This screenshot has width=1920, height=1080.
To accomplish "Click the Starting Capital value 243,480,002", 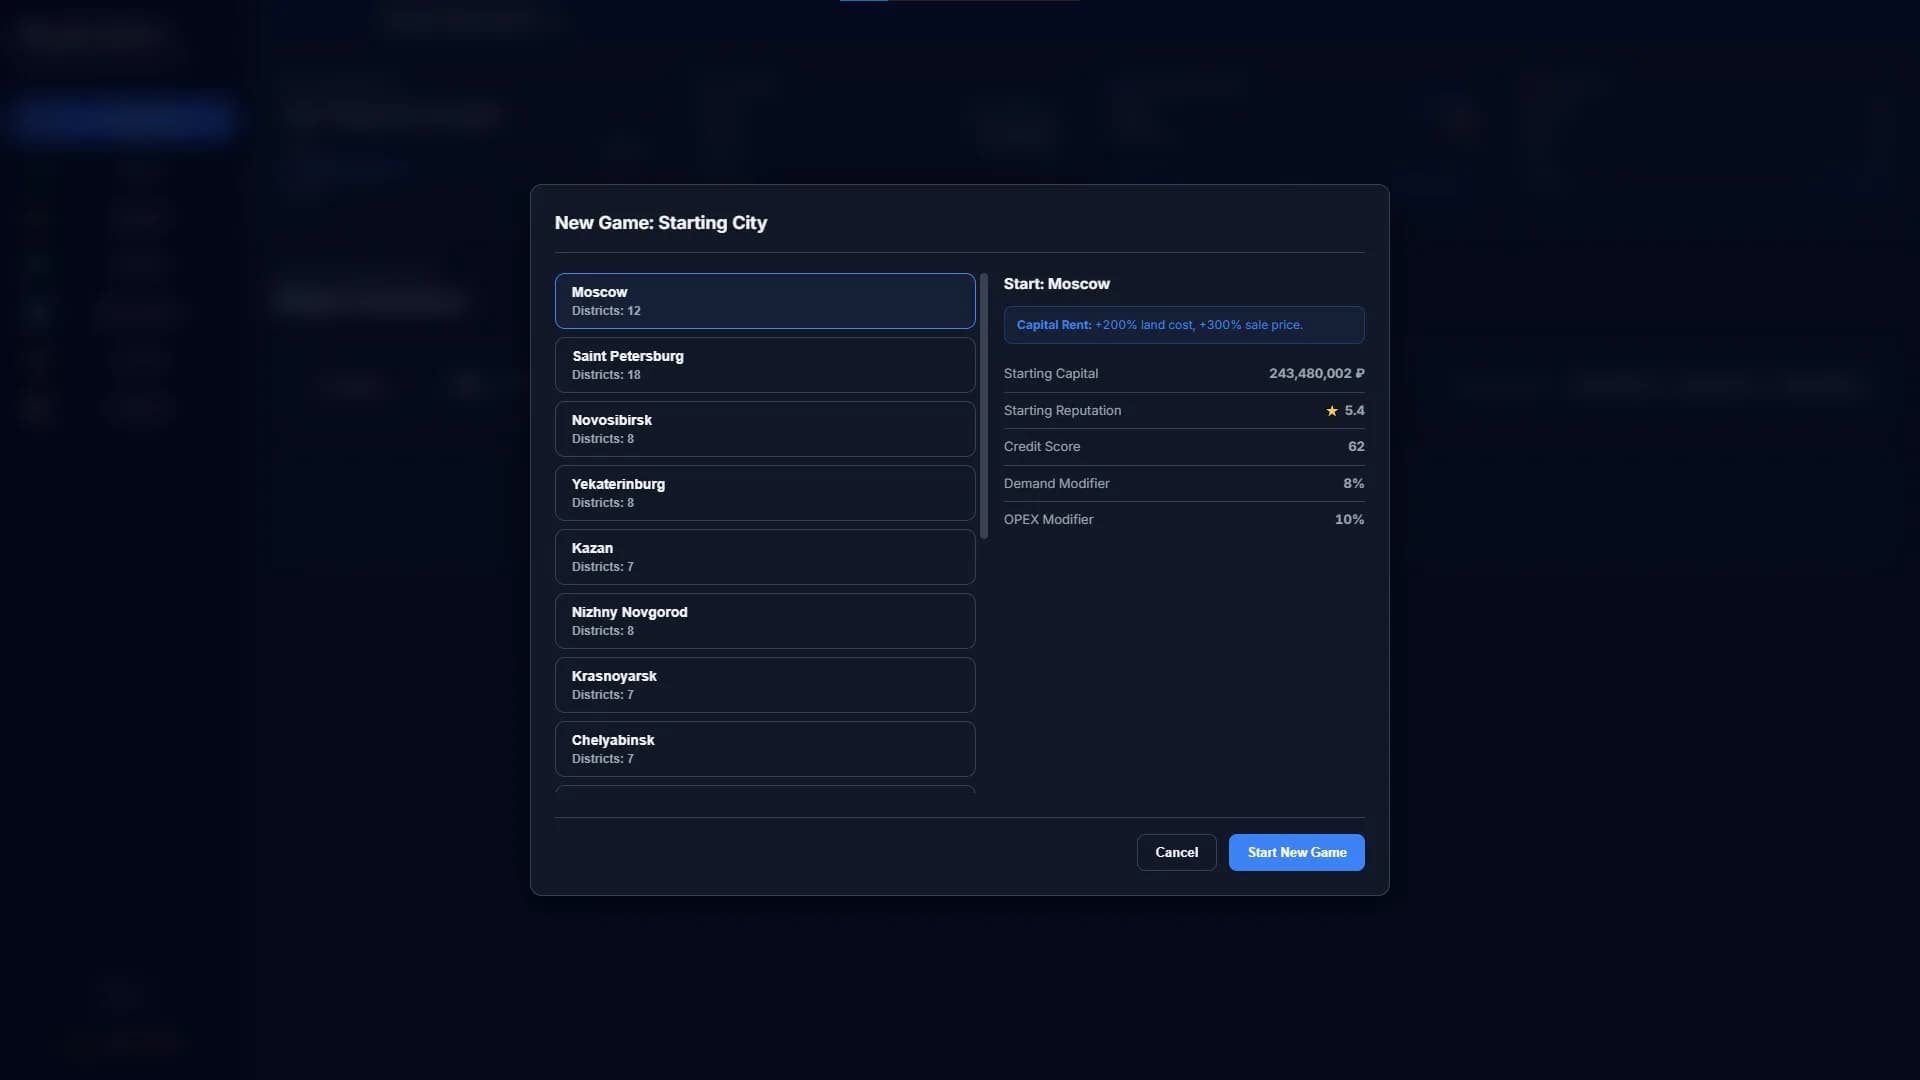I will pos(1317,373).
